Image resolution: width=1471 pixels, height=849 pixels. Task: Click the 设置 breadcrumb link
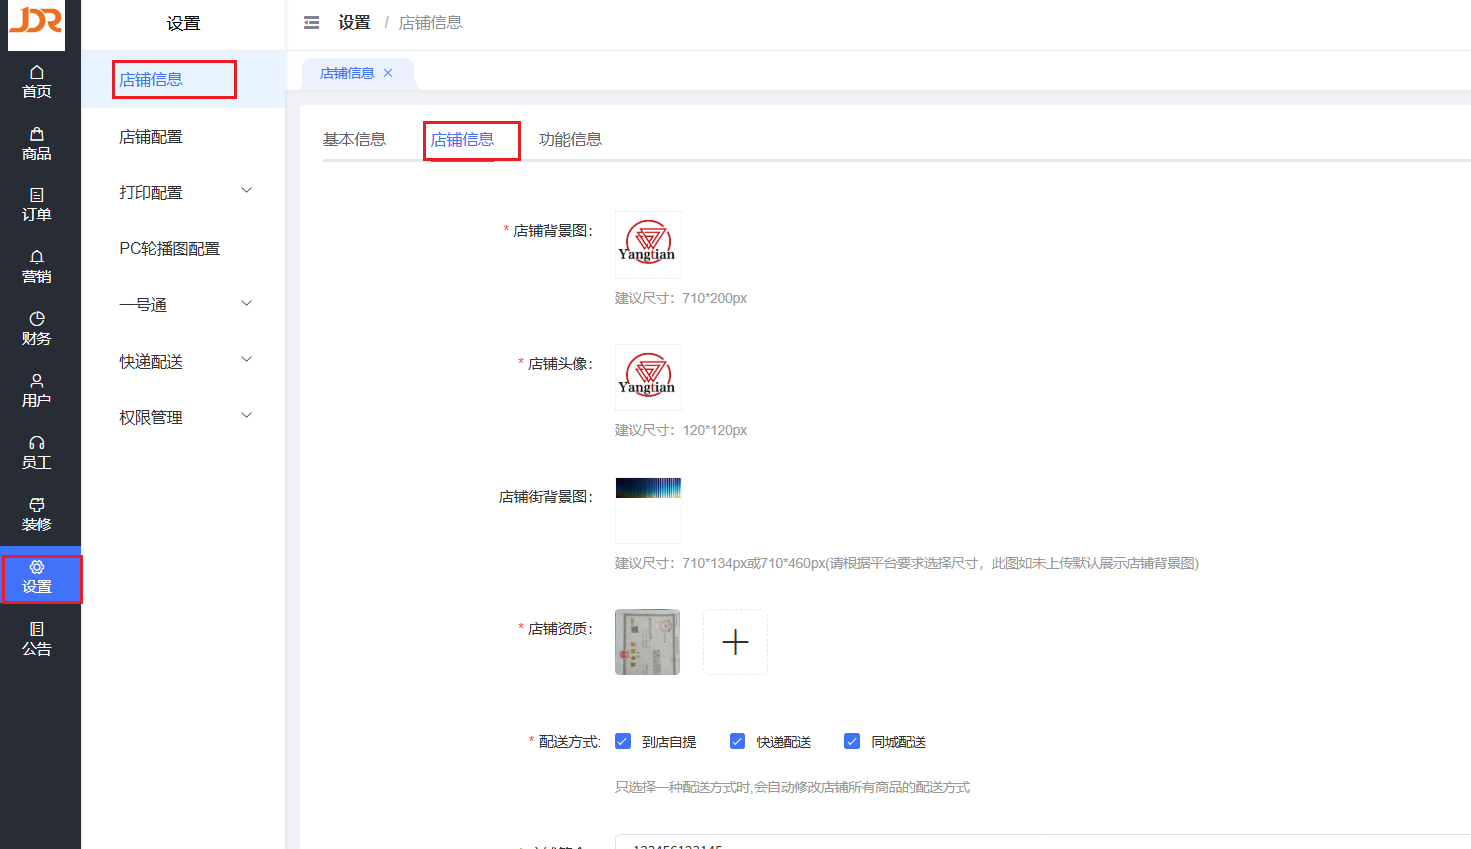click(354, 22)
